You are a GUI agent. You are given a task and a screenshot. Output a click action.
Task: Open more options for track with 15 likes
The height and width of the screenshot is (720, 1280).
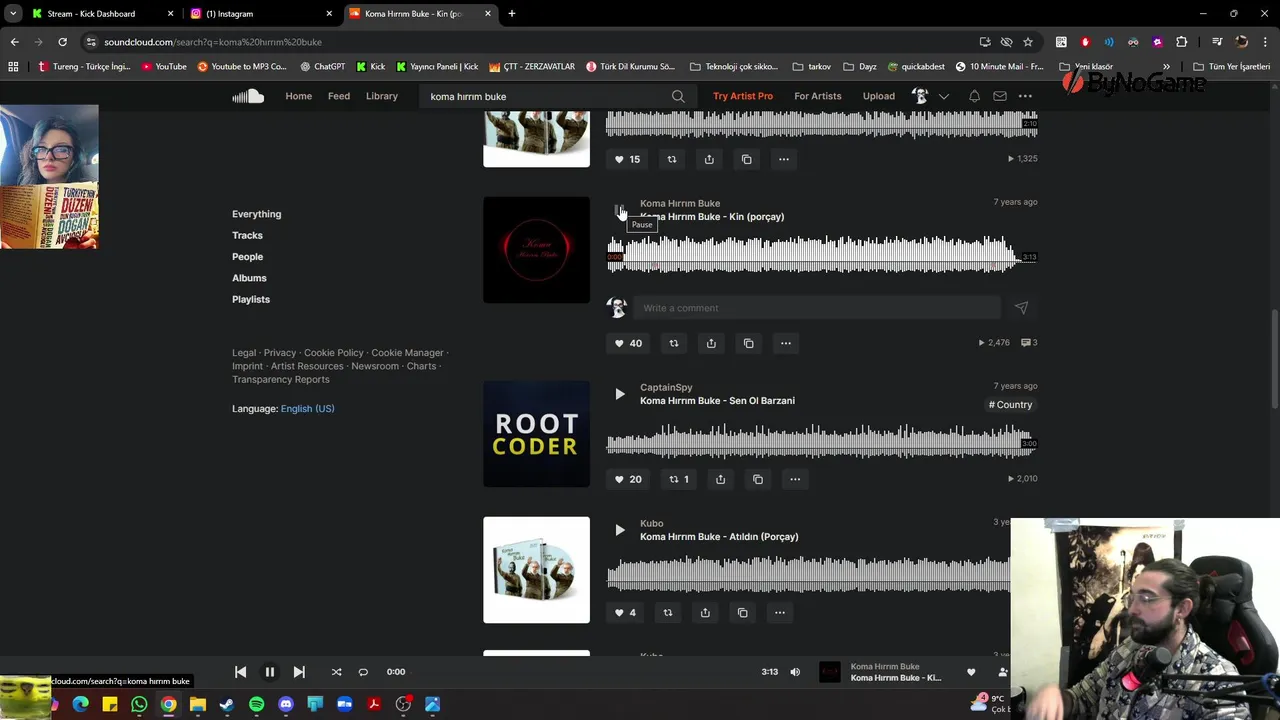[784, 159]
